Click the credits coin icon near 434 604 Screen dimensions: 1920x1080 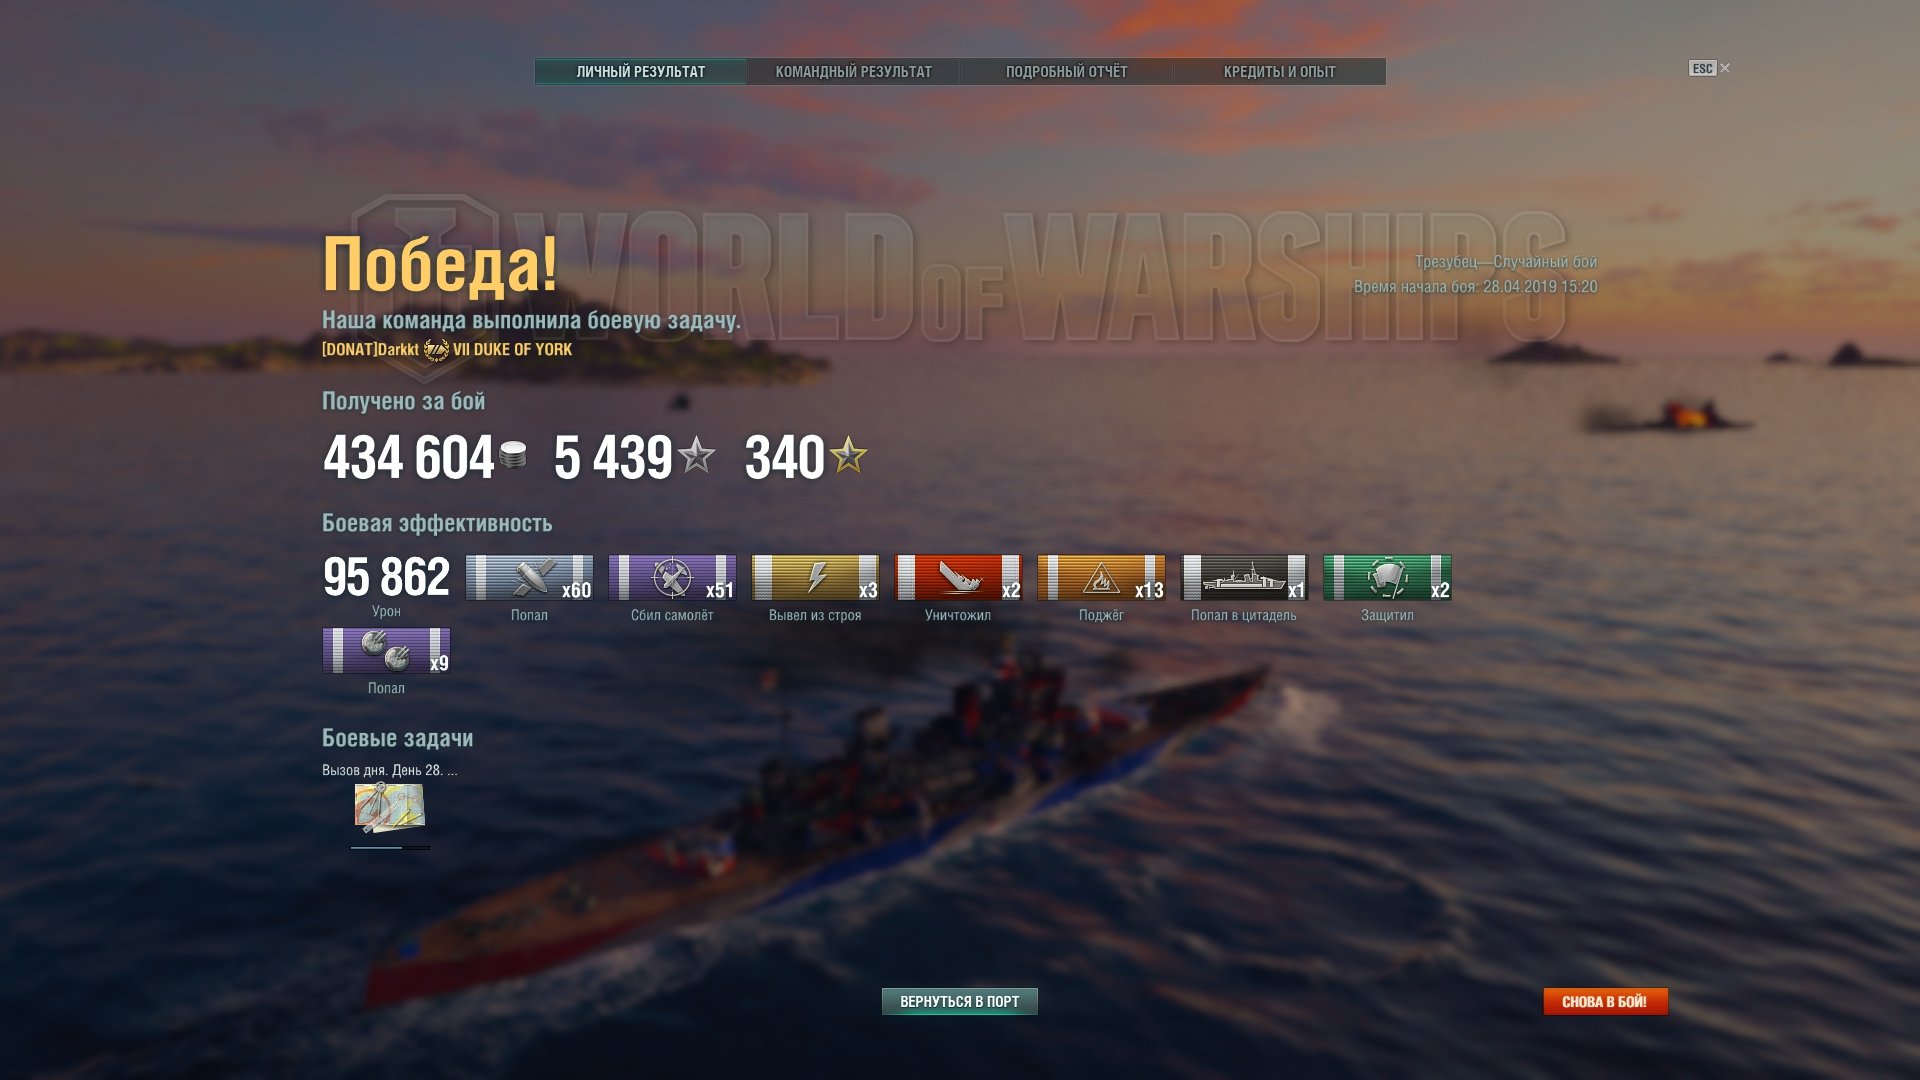[513, 455]
